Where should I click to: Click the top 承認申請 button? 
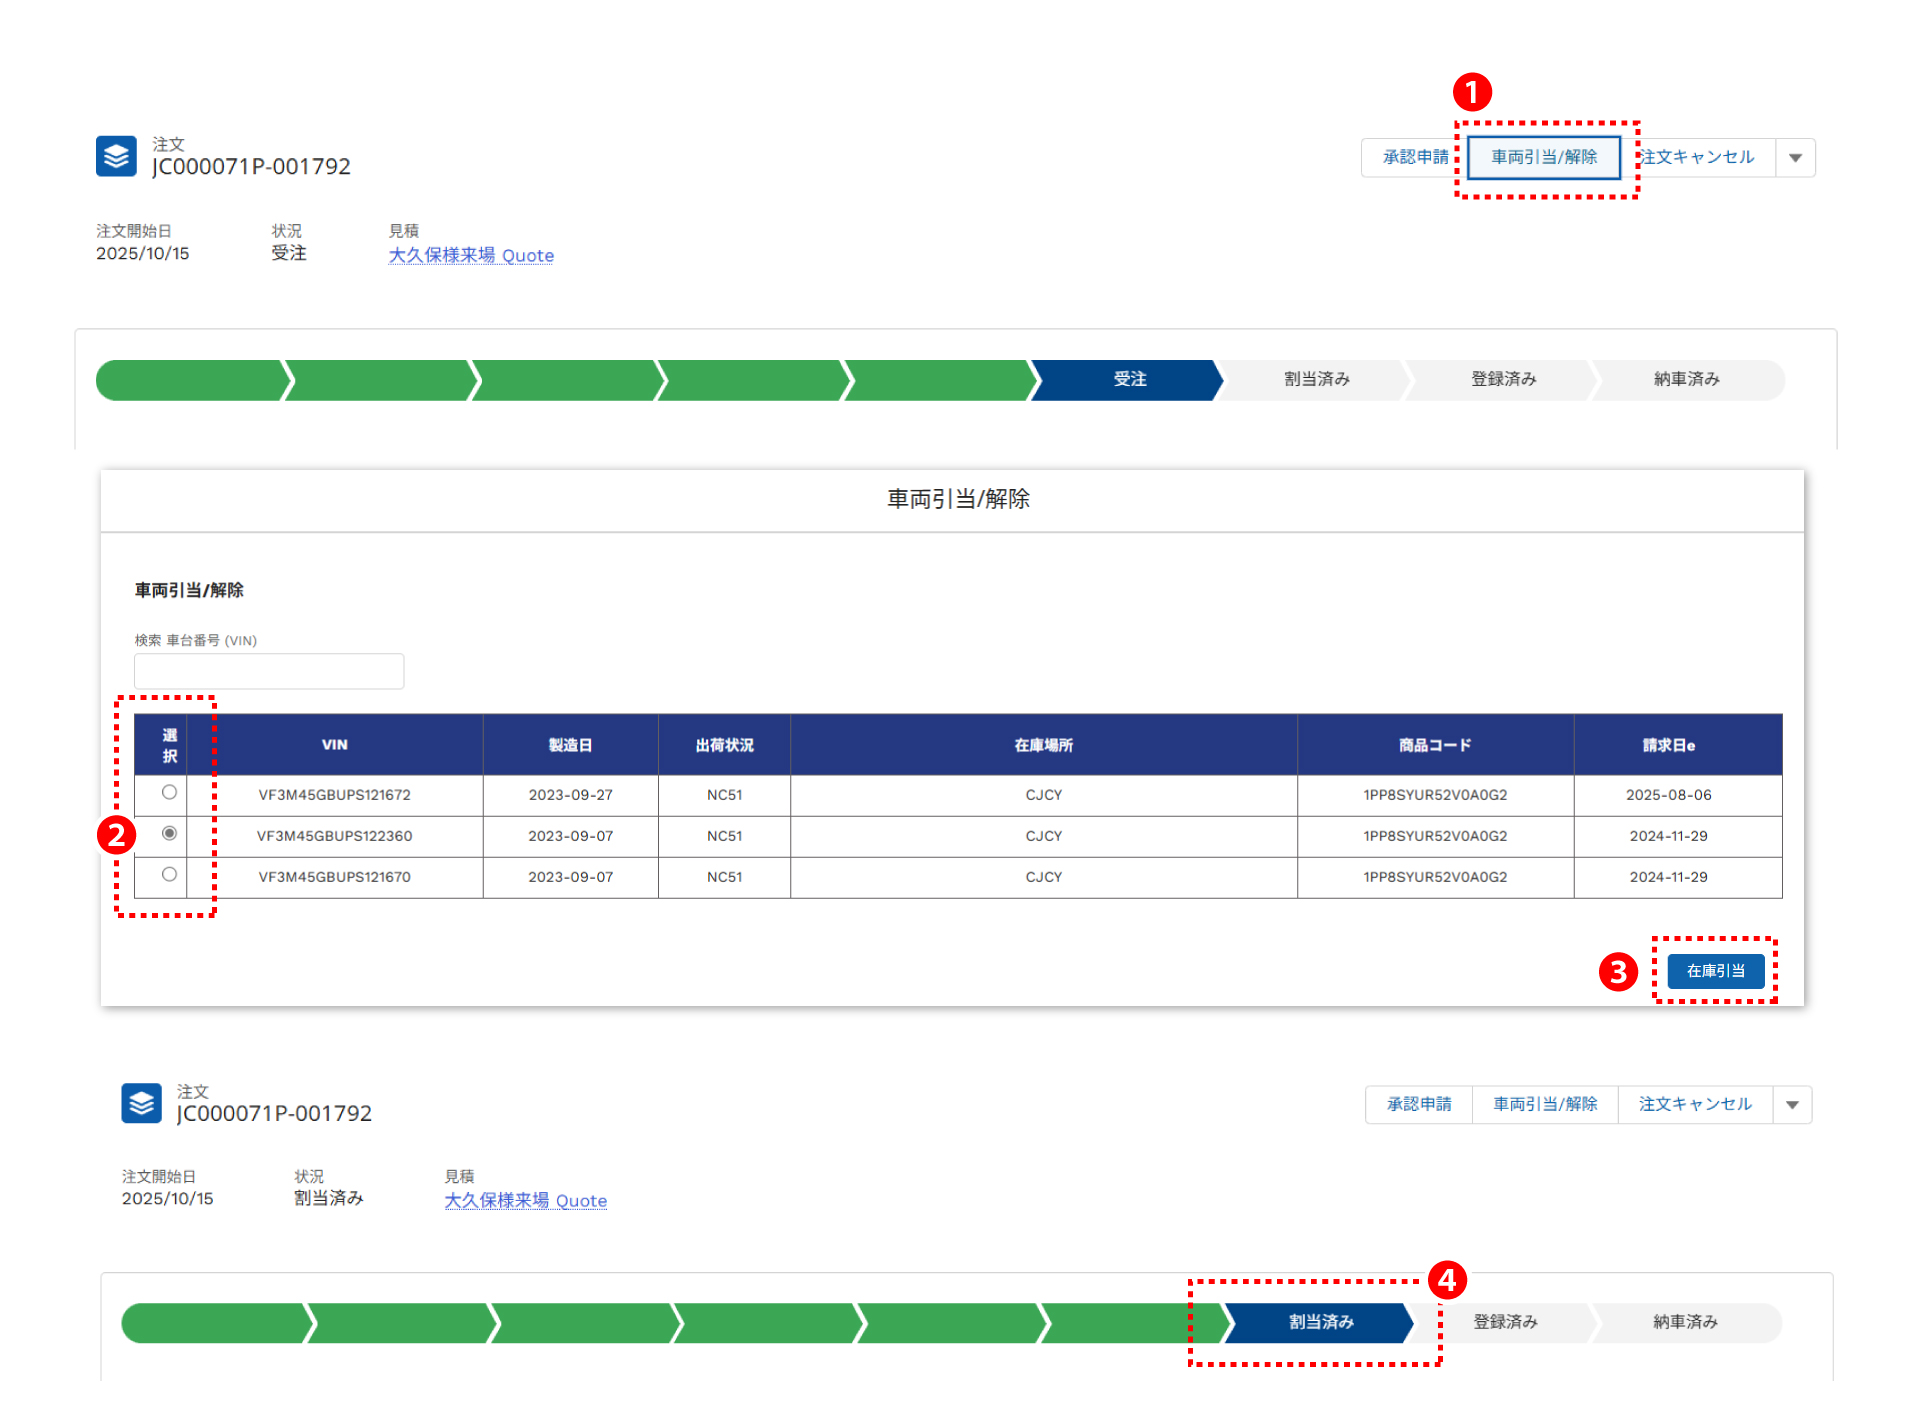pos(1414,157)
